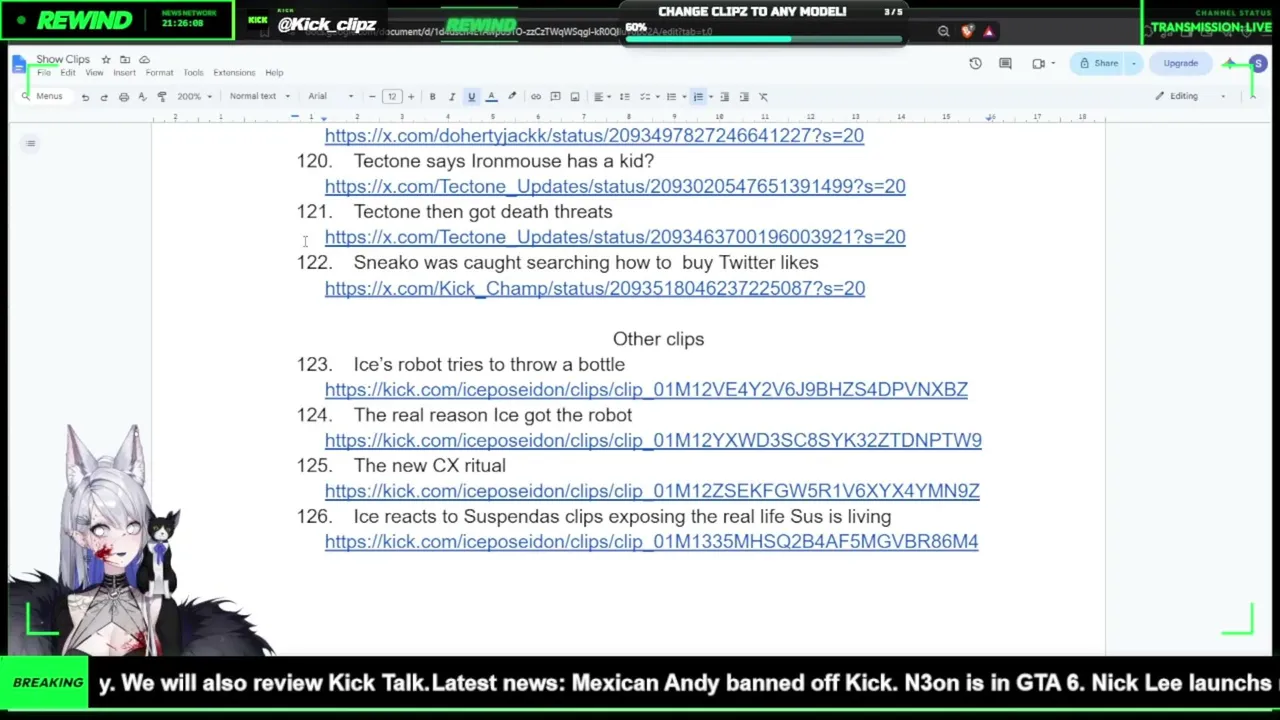Run spelling and grammar check
Screen dimensions: 1280x720
click(x=142, y=97)
